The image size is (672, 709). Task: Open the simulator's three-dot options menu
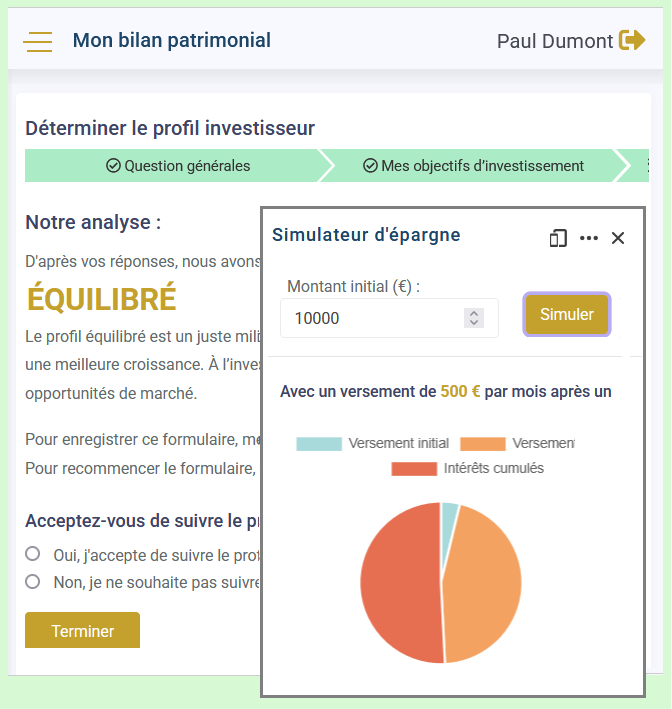(x=589, y=238)
